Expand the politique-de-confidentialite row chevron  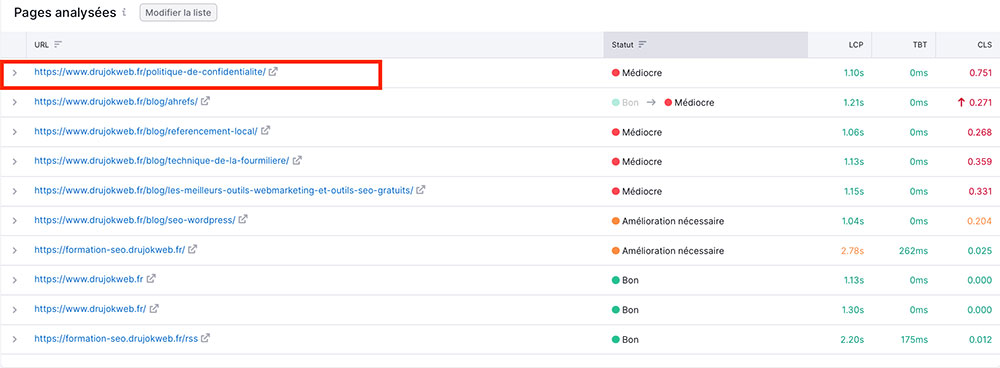(x=15, y=73)
